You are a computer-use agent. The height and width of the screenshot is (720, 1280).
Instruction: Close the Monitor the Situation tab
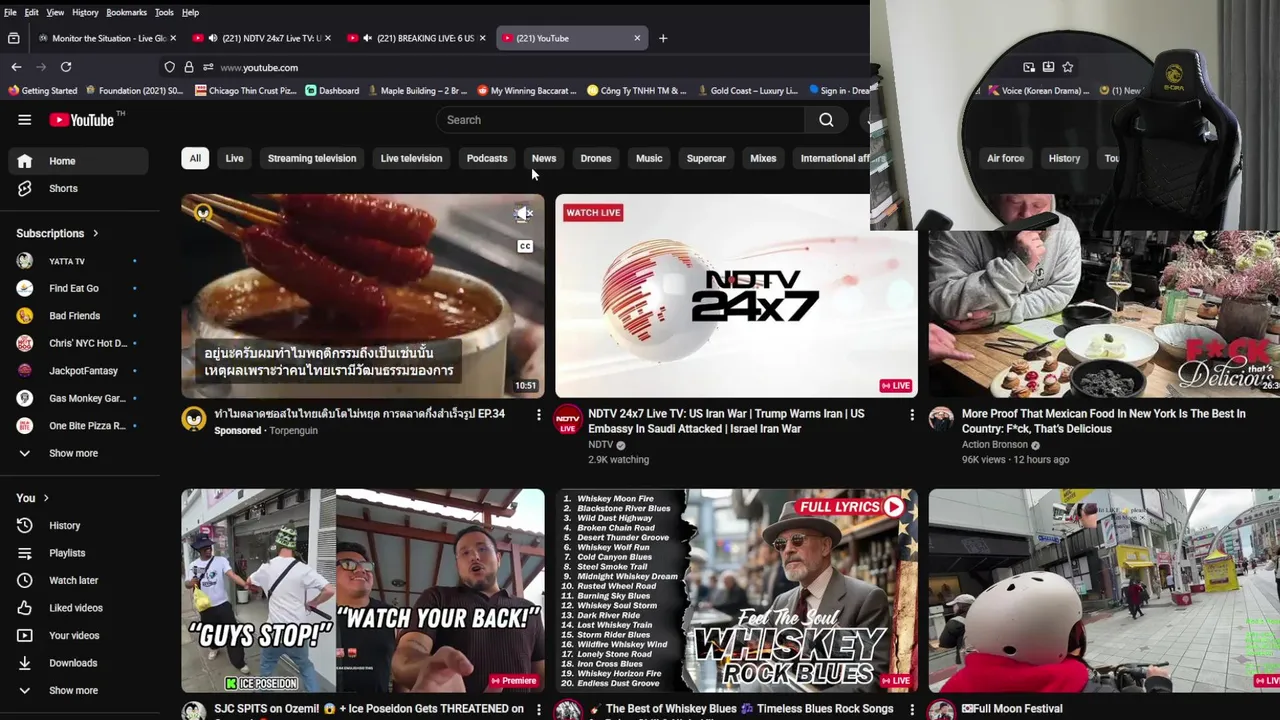click(173, 38)
